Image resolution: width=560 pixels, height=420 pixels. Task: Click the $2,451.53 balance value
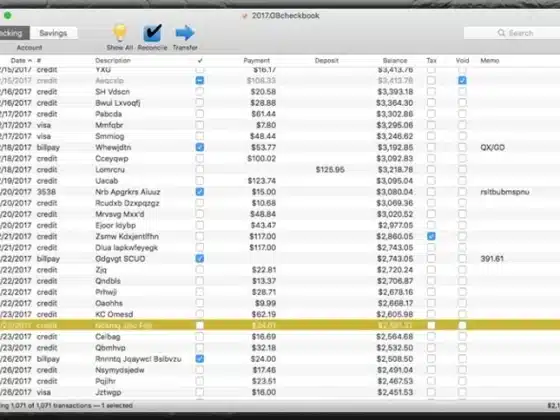(x=395, y=392)
